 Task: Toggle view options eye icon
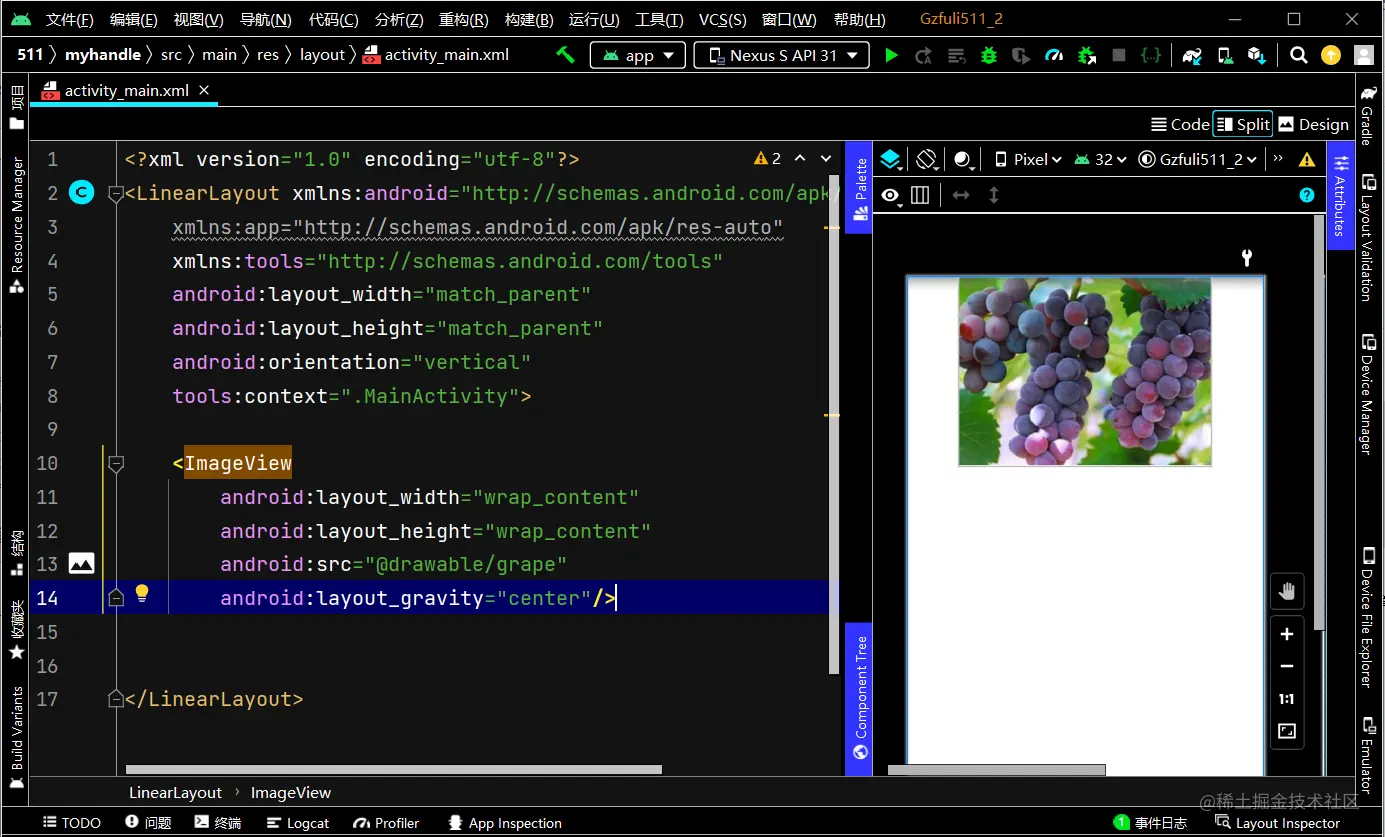(x=890, y=195)
